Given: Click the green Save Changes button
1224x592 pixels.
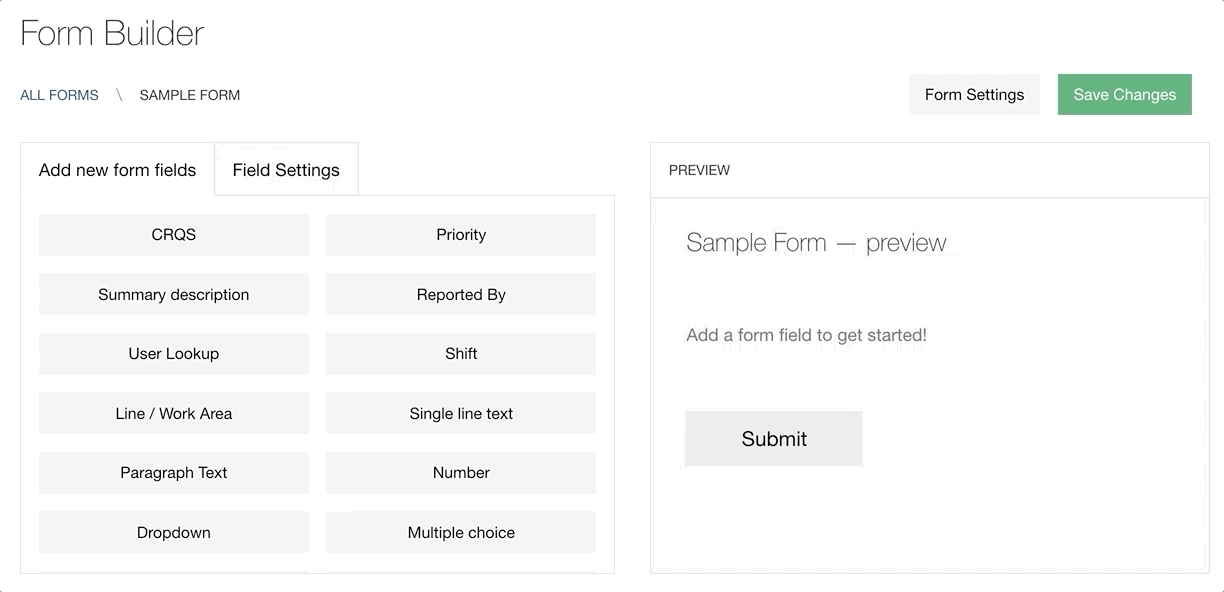Looking at the screenshot, I should (x=1124, y=95).
